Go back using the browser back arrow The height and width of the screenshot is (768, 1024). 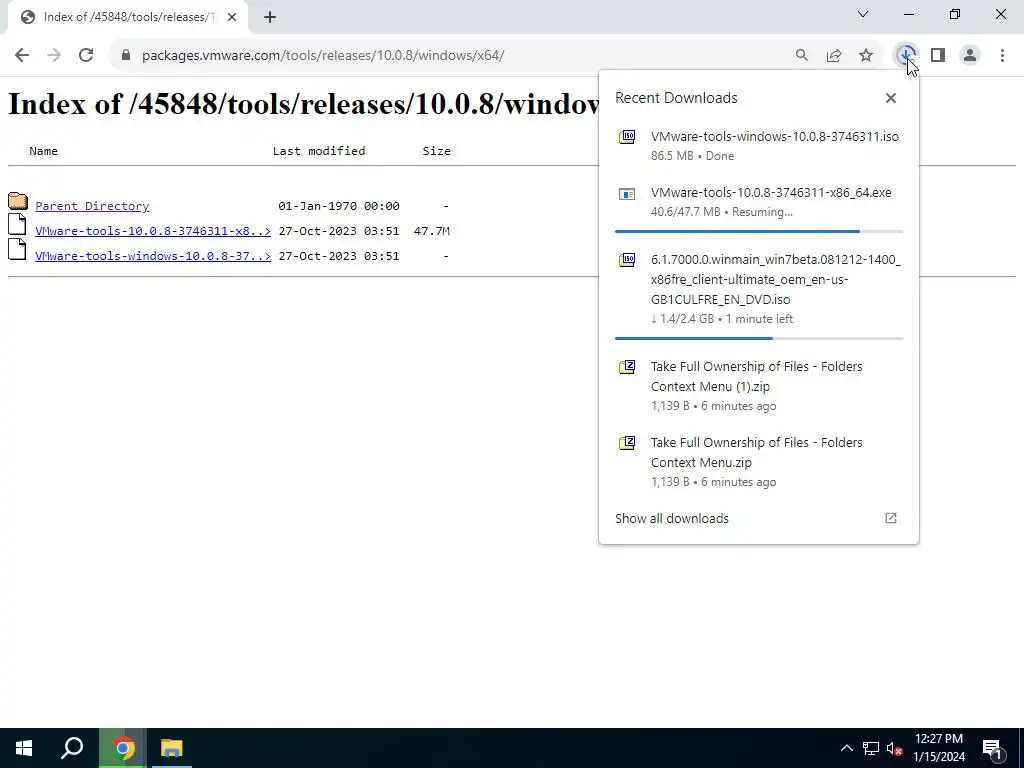tap(22, 56)
